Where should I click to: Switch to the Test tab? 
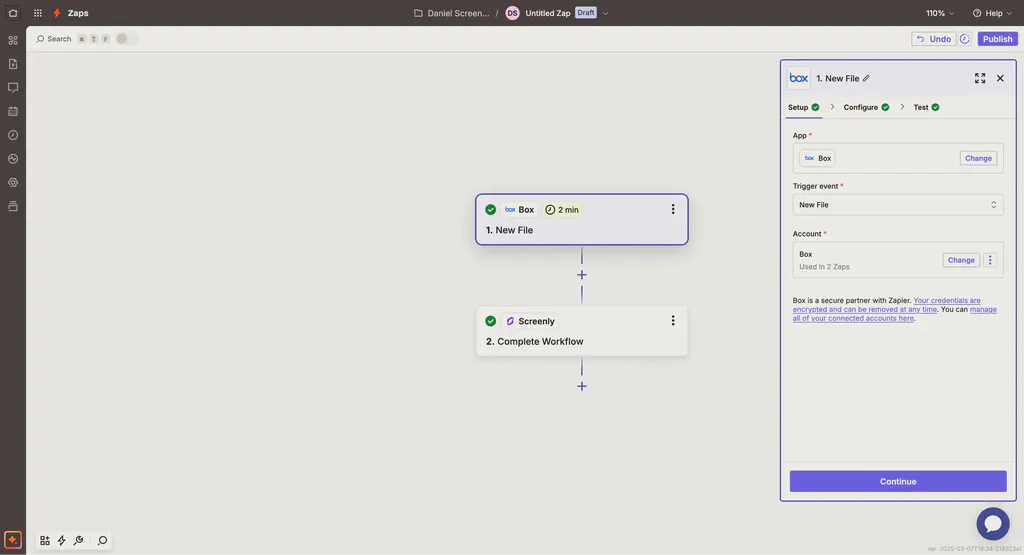tap(925, 107)
